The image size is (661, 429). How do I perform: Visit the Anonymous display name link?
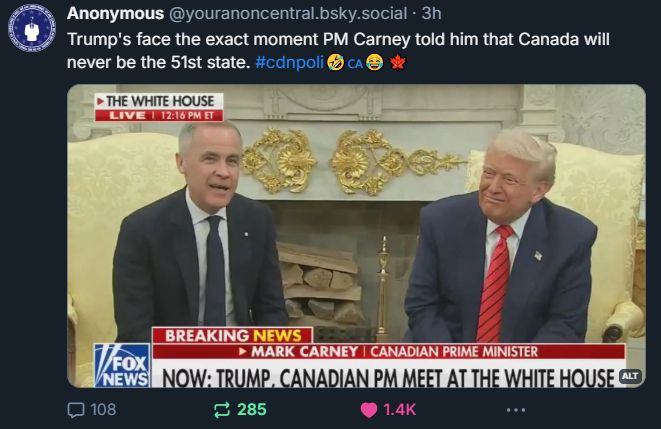pyautogui.click(x=115, y=13)
